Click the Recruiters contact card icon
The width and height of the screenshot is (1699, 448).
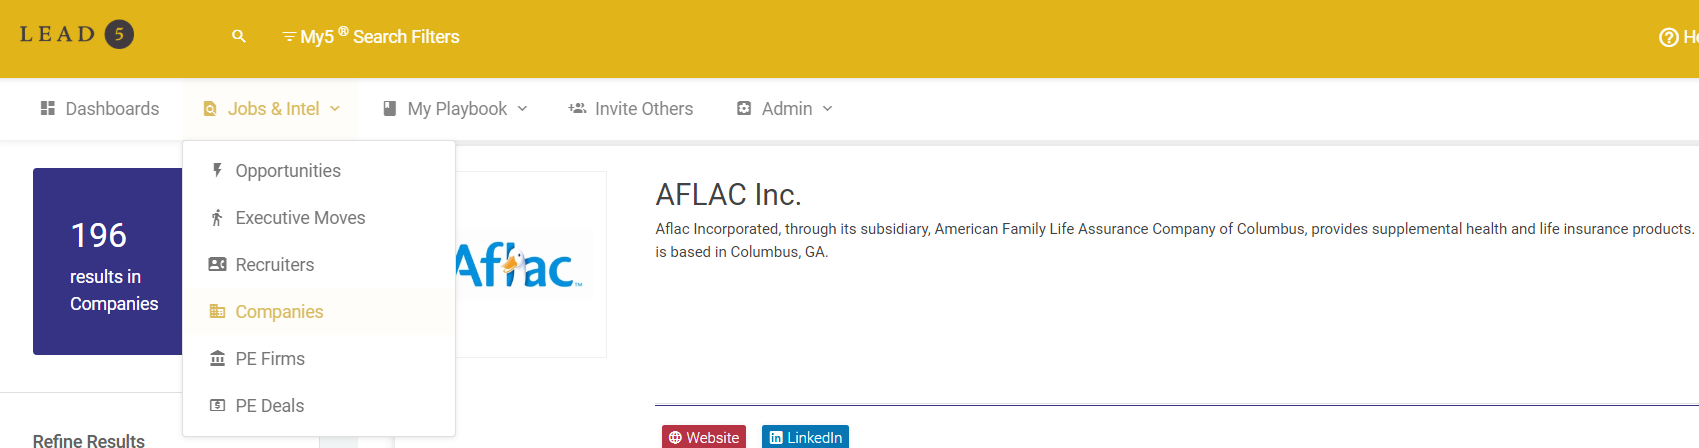[x=217, y=265]
